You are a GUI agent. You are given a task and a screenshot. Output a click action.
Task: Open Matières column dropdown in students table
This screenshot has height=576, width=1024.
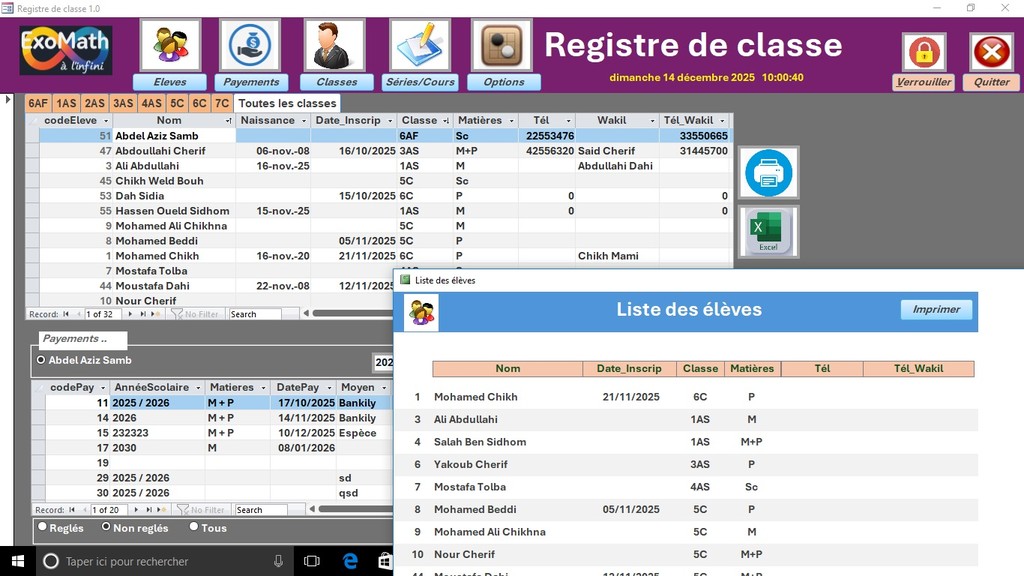[511, 121]
